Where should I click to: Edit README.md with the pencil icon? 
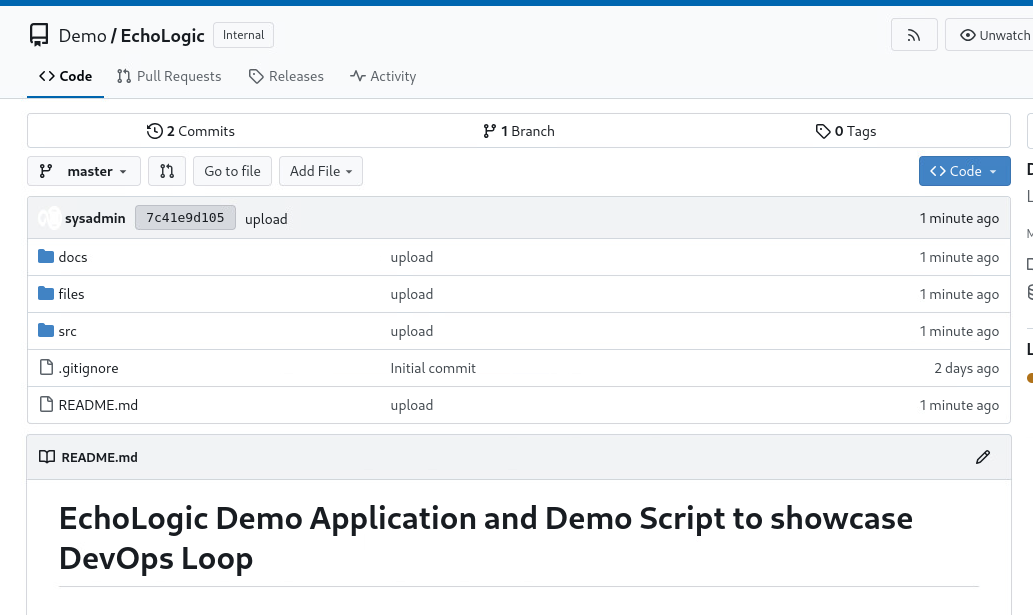pyautogui.click(x=983, y=457)
